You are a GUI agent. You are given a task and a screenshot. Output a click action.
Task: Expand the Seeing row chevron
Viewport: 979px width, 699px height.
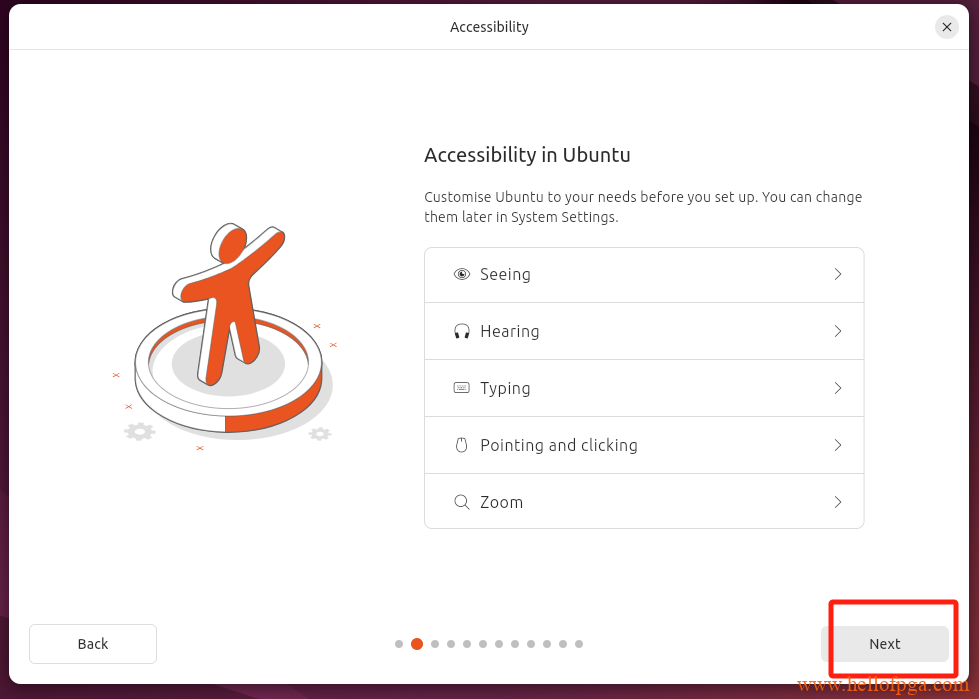pos(838,275)
